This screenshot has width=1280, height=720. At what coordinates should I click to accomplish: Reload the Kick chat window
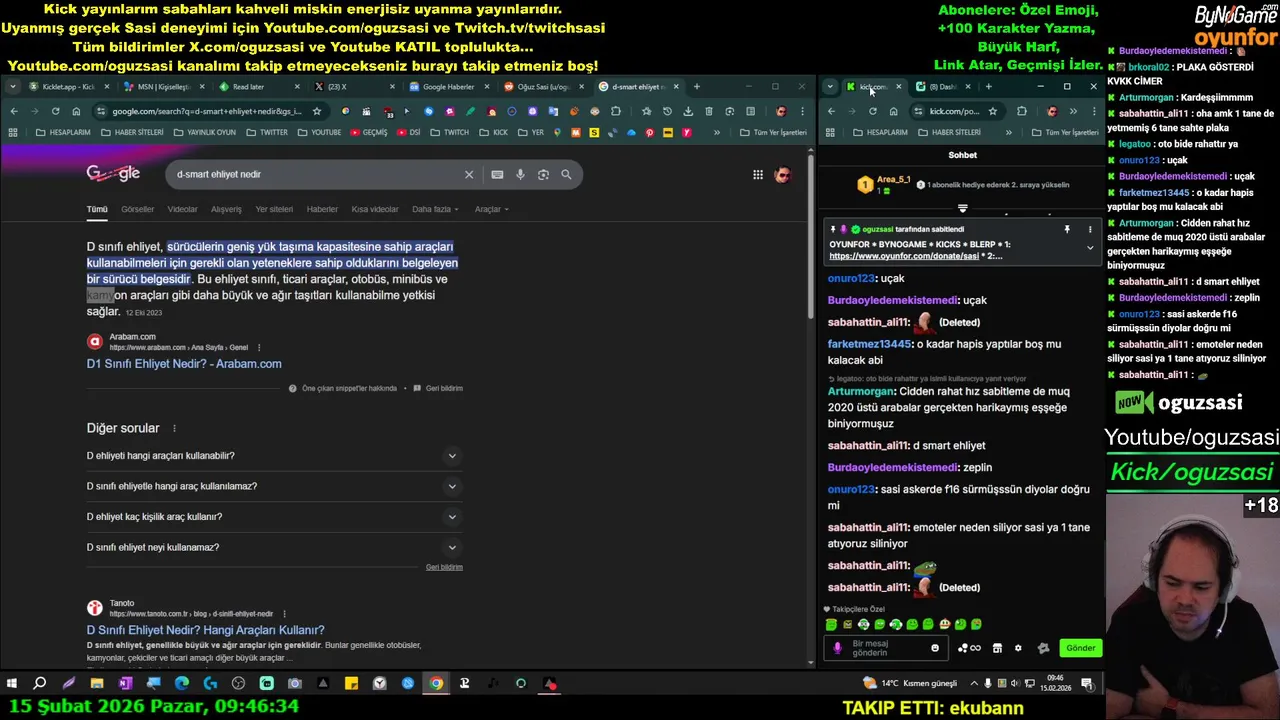pyautogui.click(x=873, y=111)
